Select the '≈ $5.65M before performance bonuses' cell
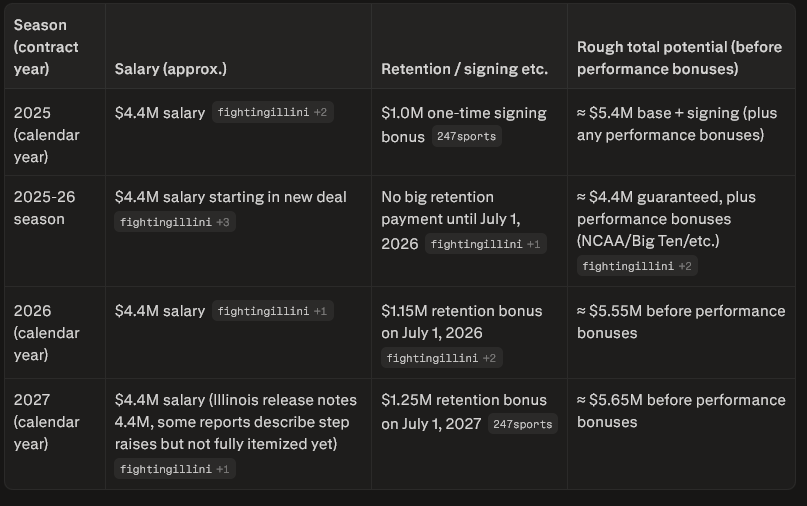Viewport: 807px width, 506px height. (681, 411)
